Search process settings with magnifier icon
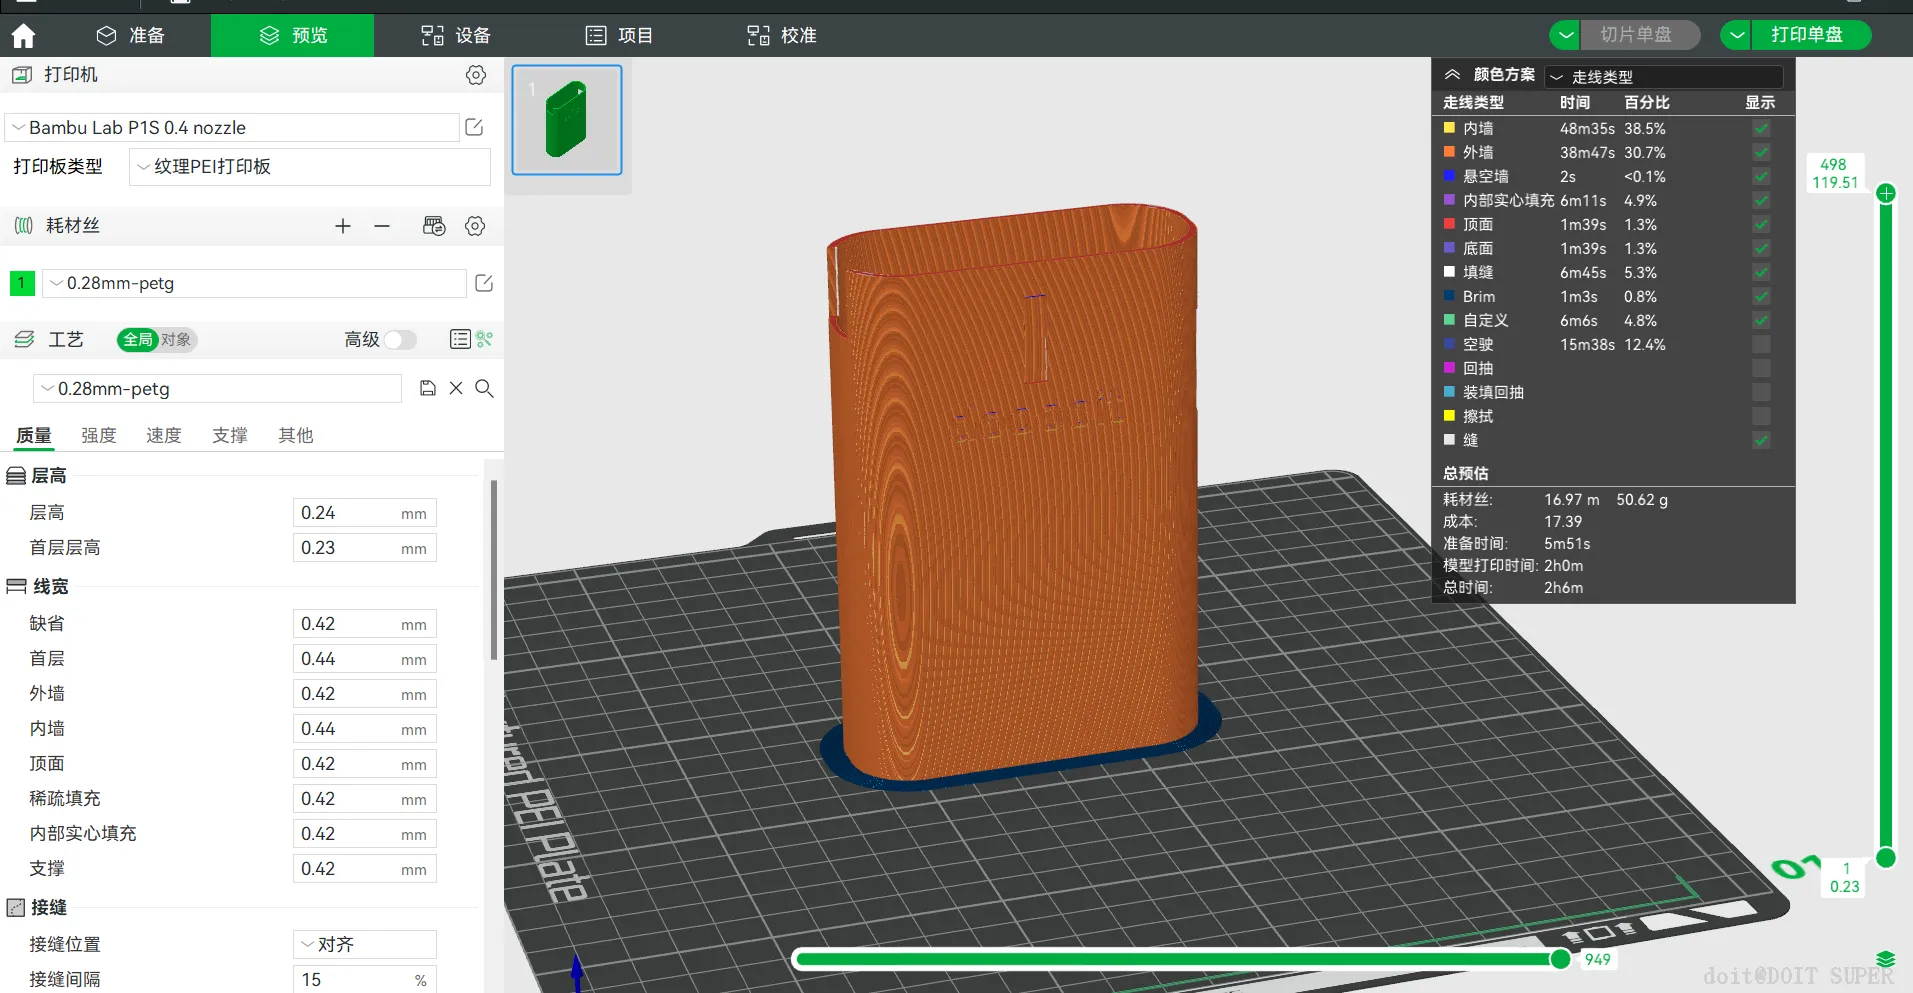This screenshot has width=1913, height=993. (x=484, y=388)
